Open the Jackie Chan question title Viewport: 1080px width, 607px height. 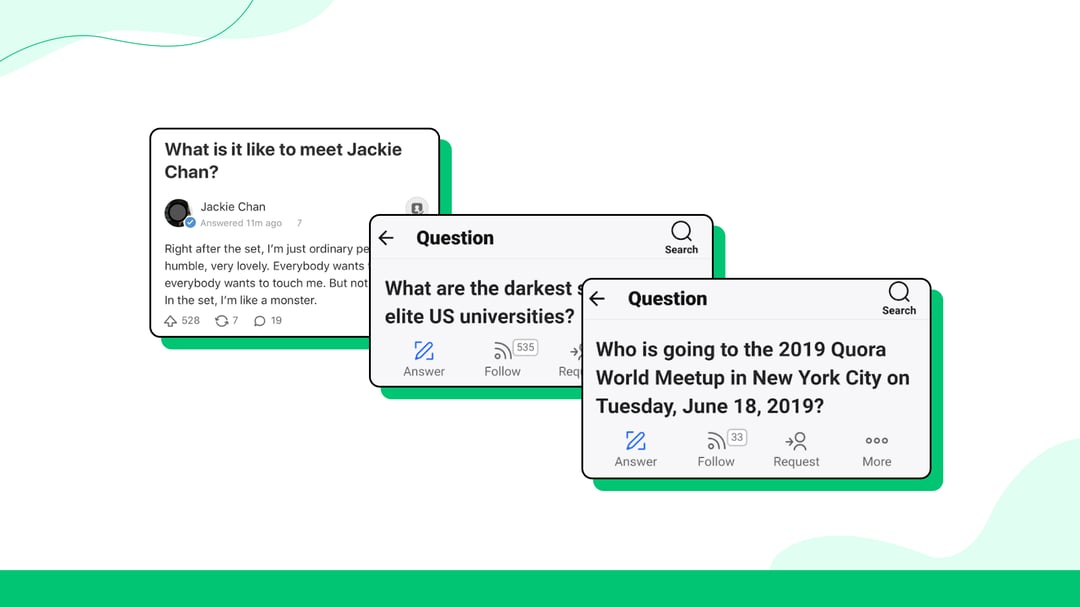283,161
